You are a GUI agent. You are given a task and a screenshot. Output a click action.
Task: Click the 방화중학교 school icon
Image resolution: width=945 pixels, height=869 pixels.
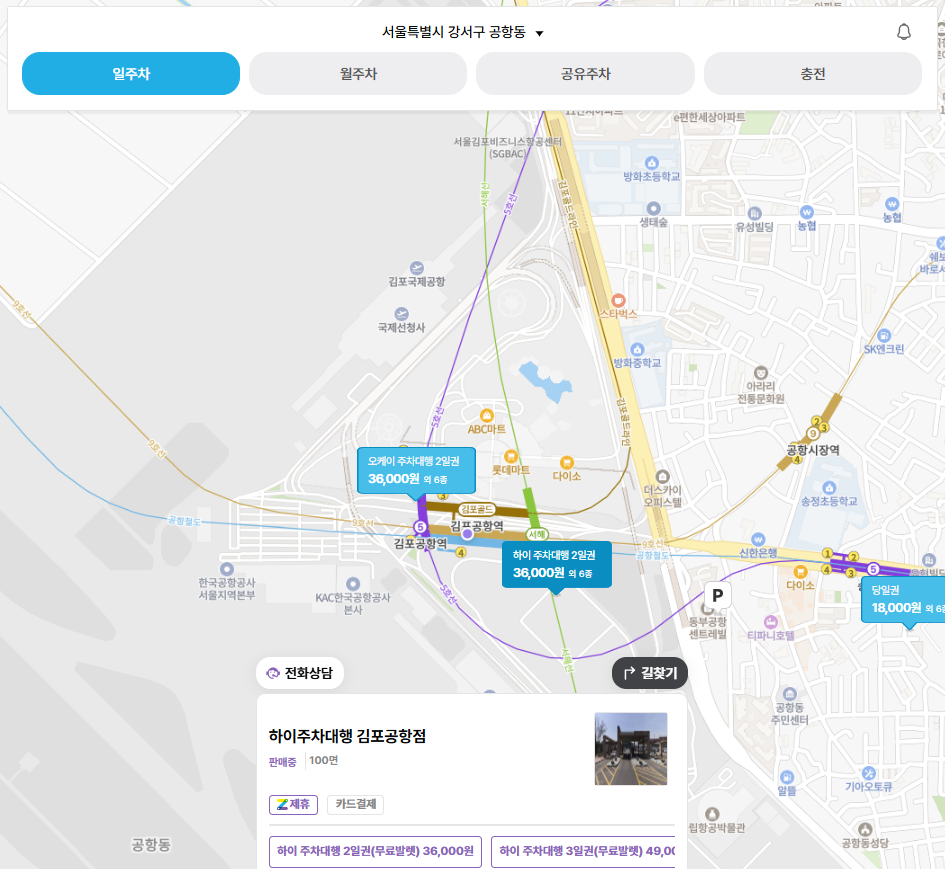click(637, 350)
